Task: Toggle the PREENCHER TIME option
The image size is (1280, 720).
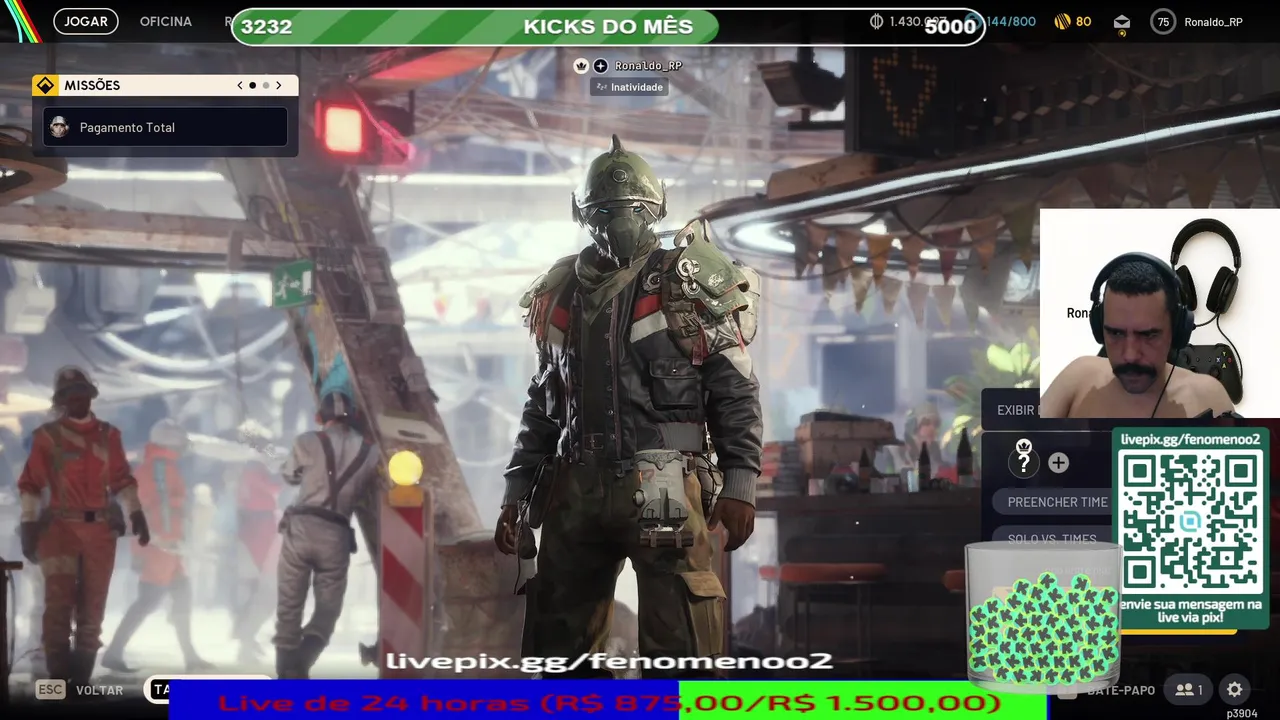Action: pos(1053,502)
